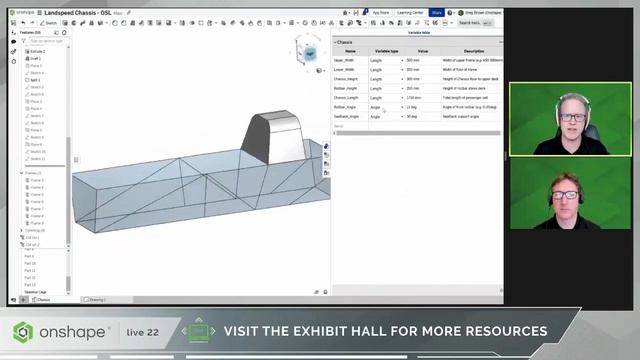Click the blue Share button

point(436,13)
